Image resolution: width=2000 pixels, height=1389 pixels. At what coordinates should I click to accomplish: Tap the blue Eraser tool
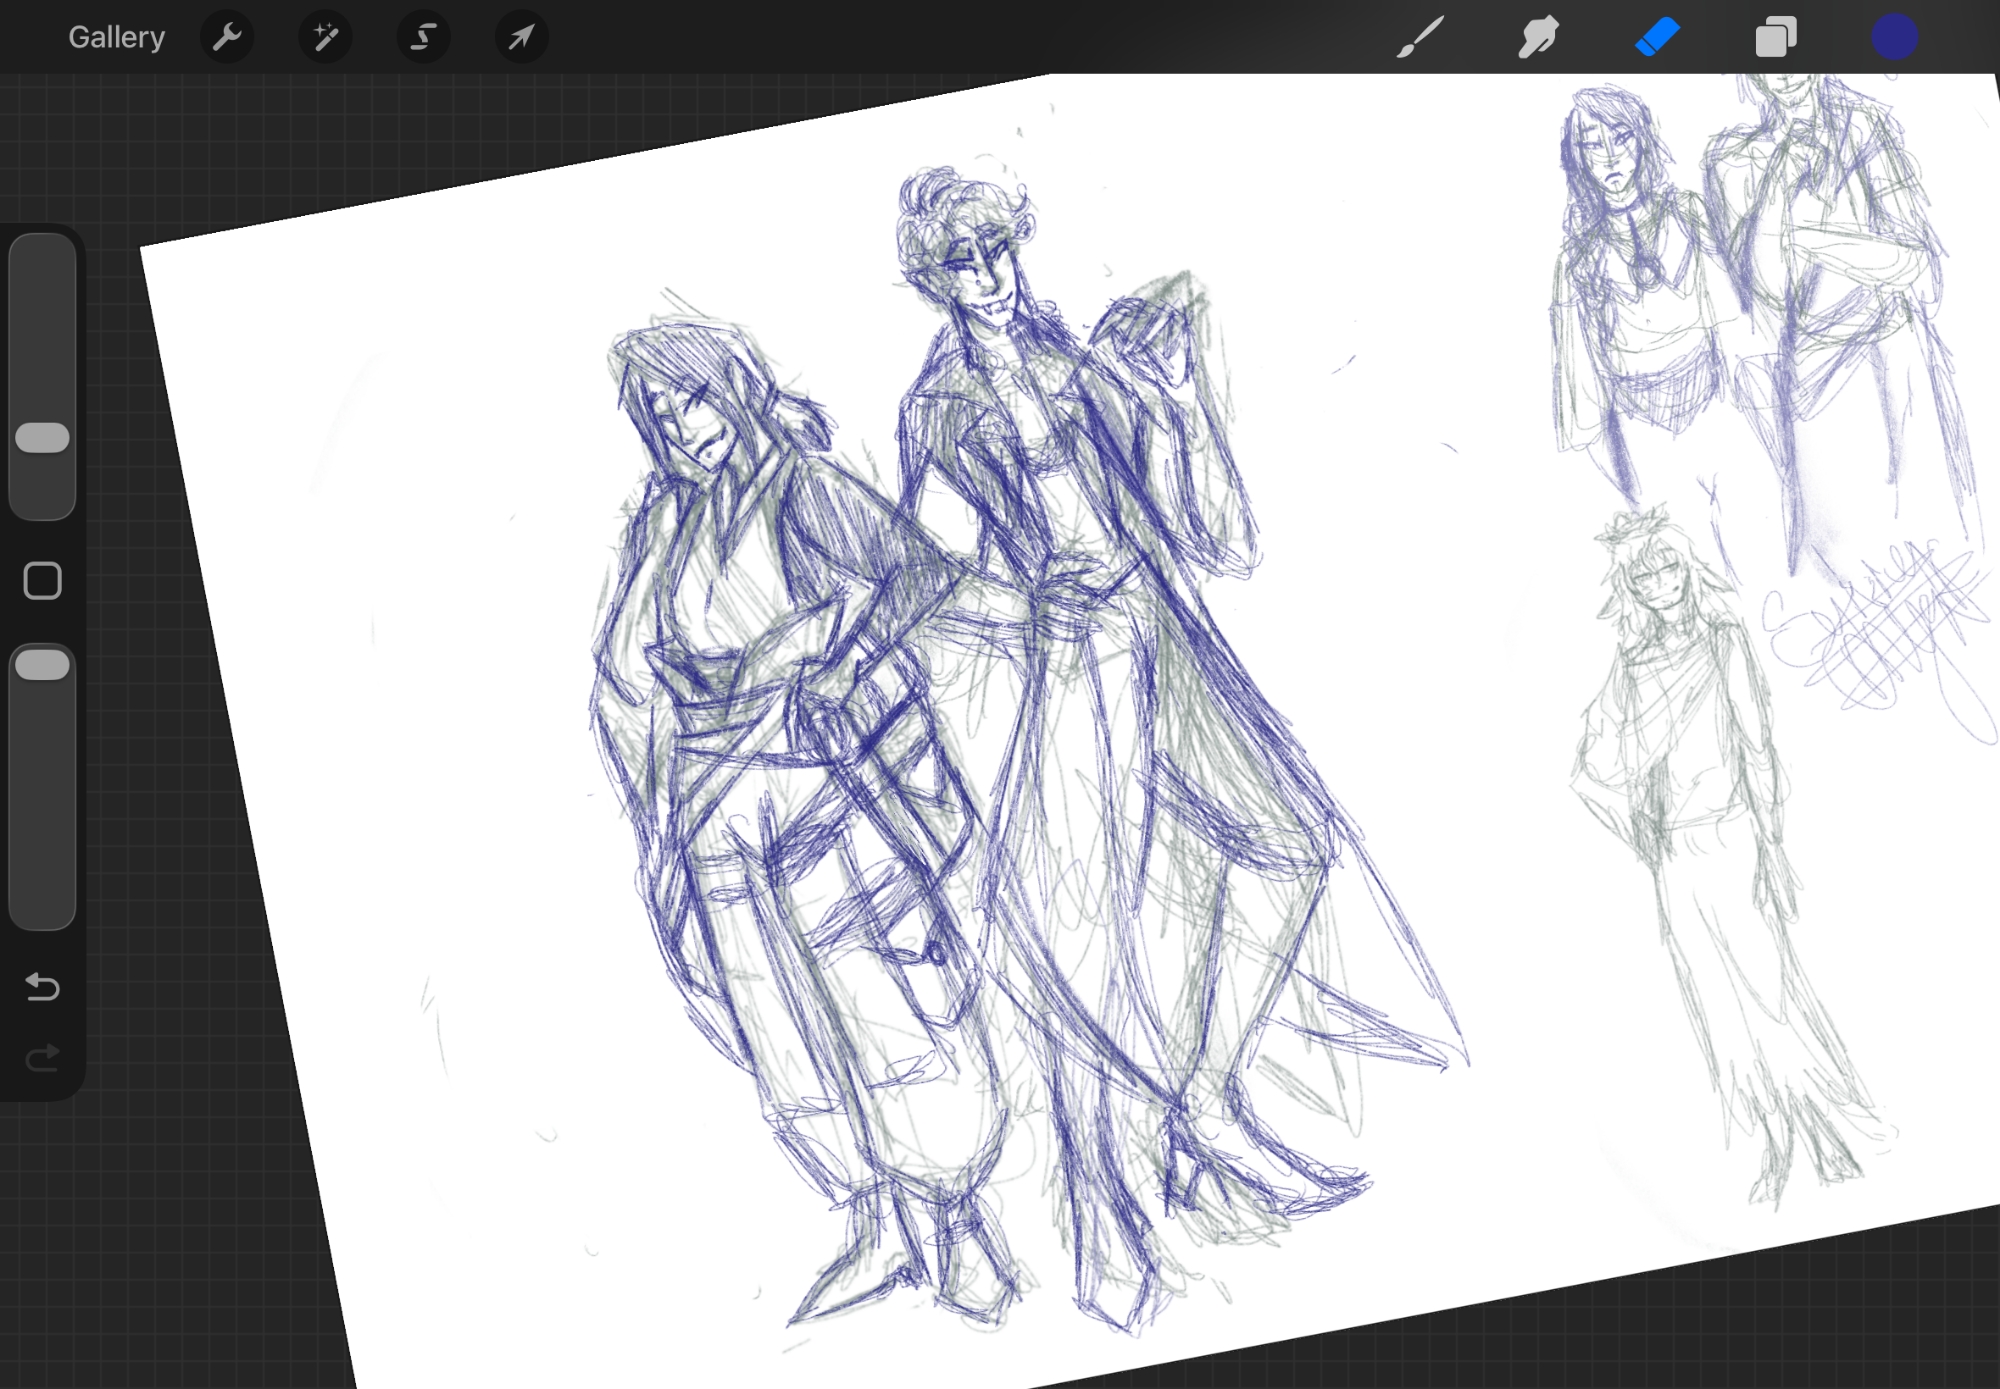click(1657, 38)
